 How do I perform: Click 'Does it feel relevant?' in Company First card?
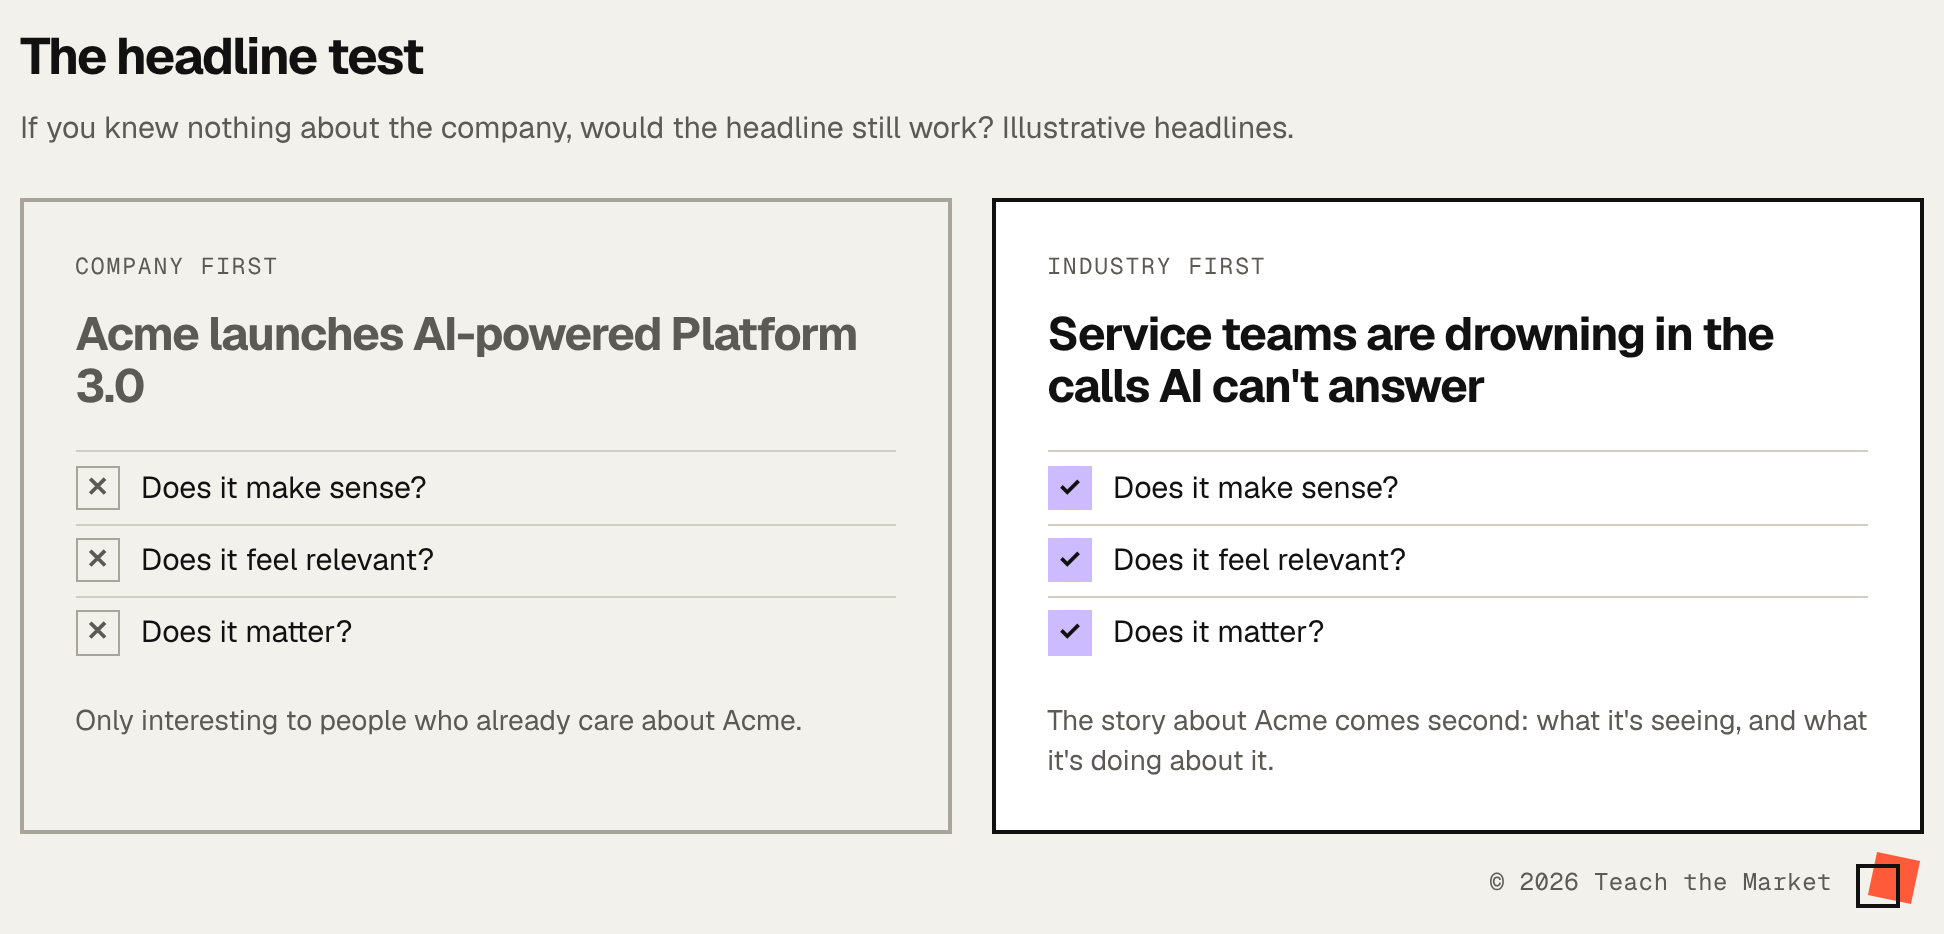click(x=288, y=560)
